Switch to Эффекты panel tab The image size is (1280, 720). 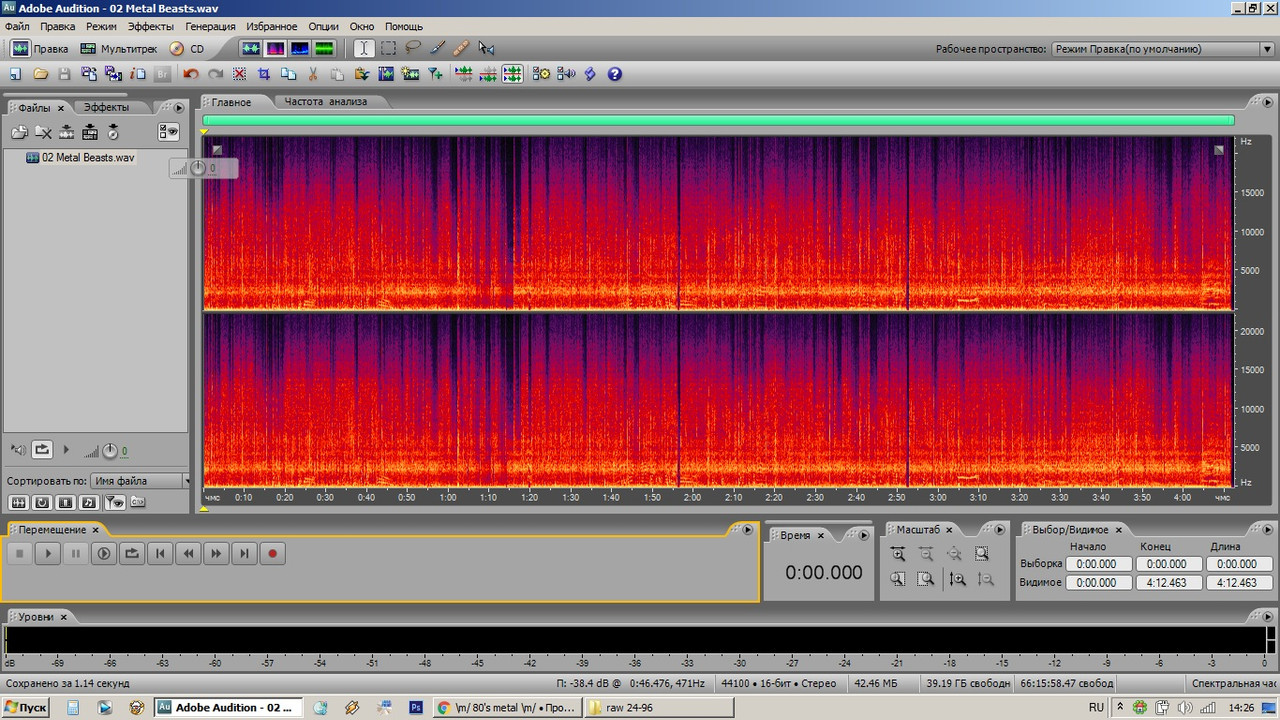click(106, 107)
